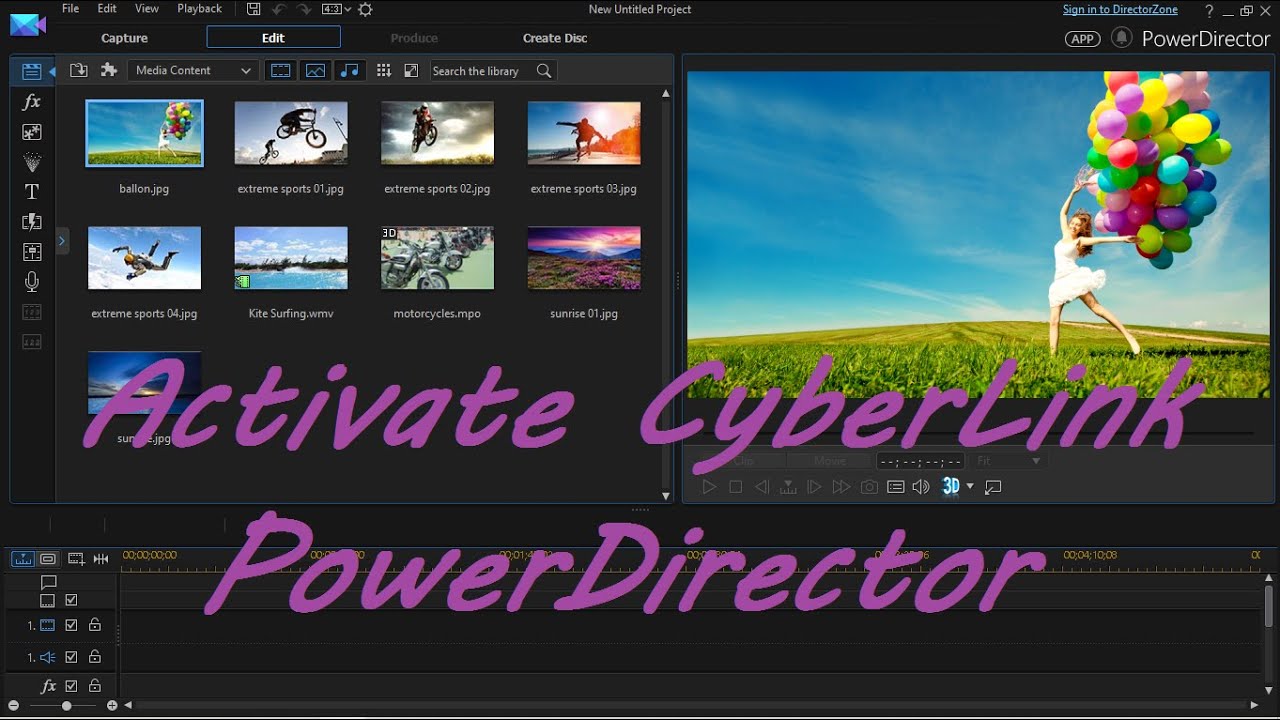Viewport: 1280px width, 720px height.
Task: Click the fast forward button
Action: pyautogui.click(x=841, y=487)
